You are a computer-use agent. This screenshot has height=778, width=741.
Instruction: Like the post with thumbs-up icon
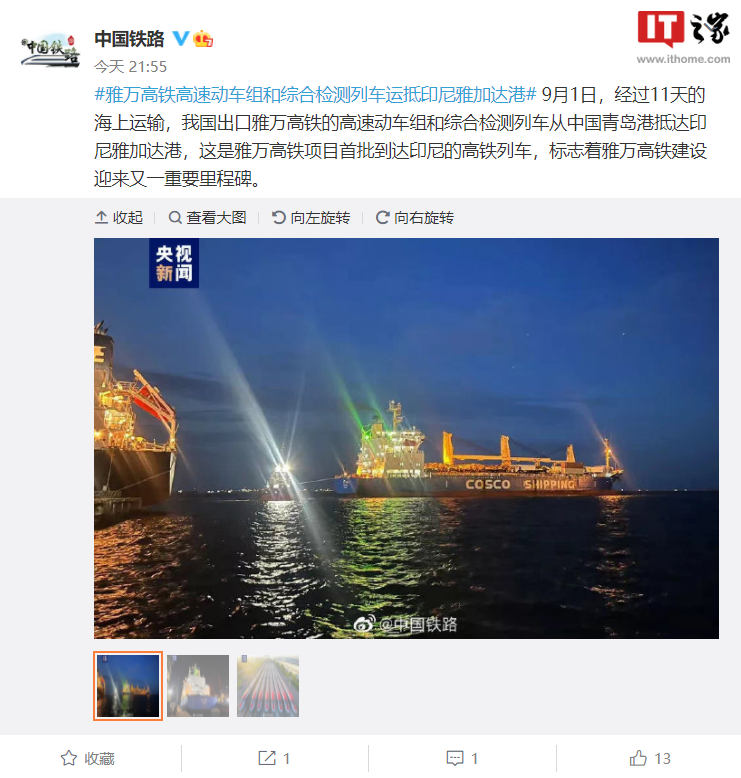[x=638, y=758]
